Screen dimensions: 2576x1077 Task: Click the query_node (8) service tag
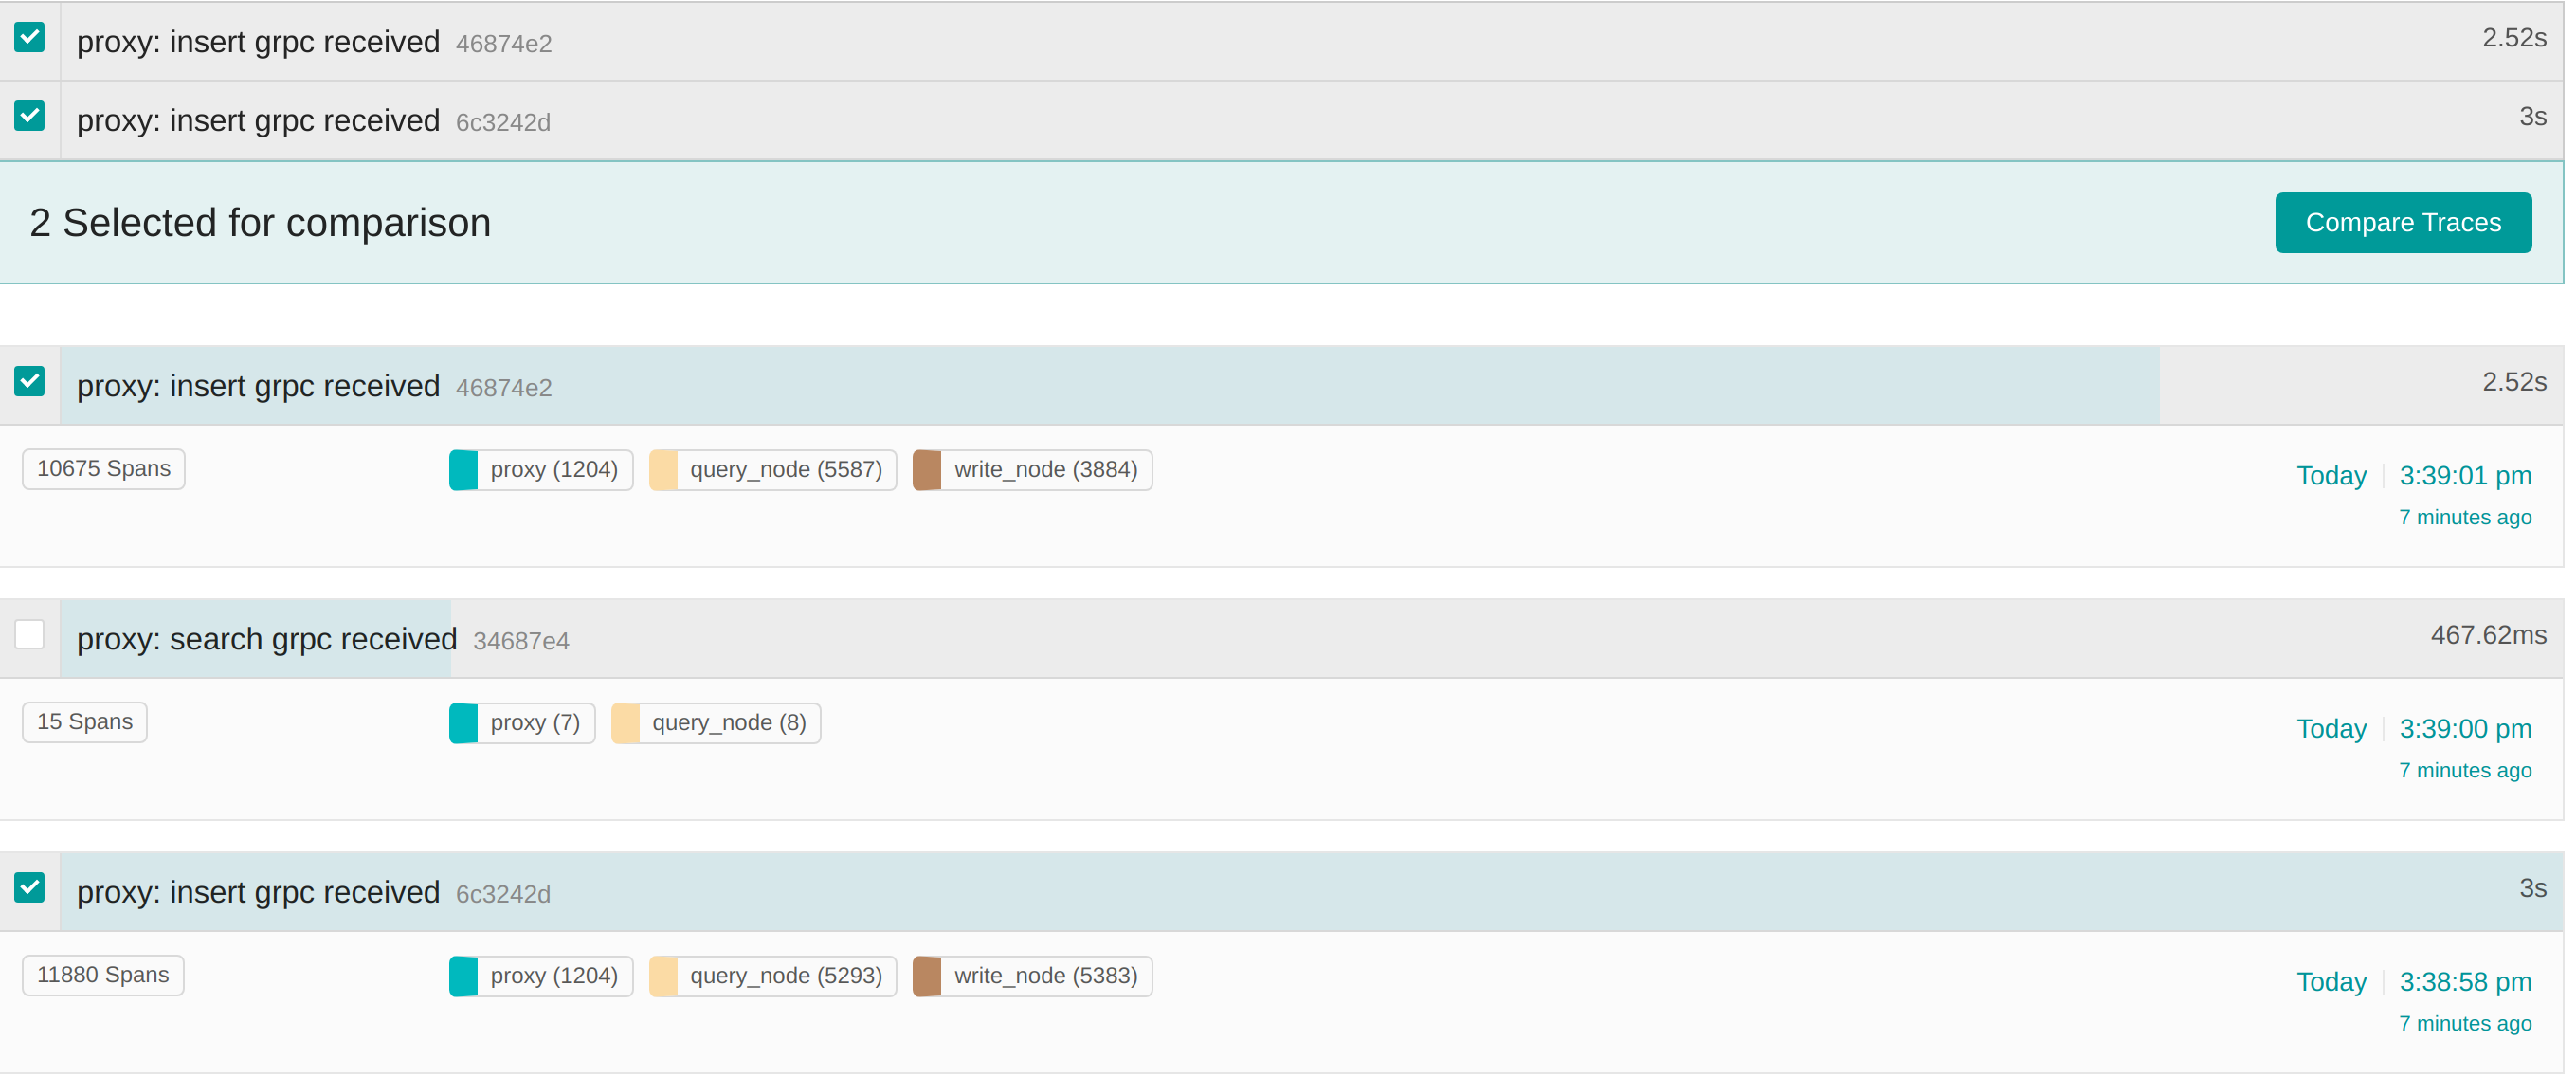pyautogui.click(x=716, y=723)
